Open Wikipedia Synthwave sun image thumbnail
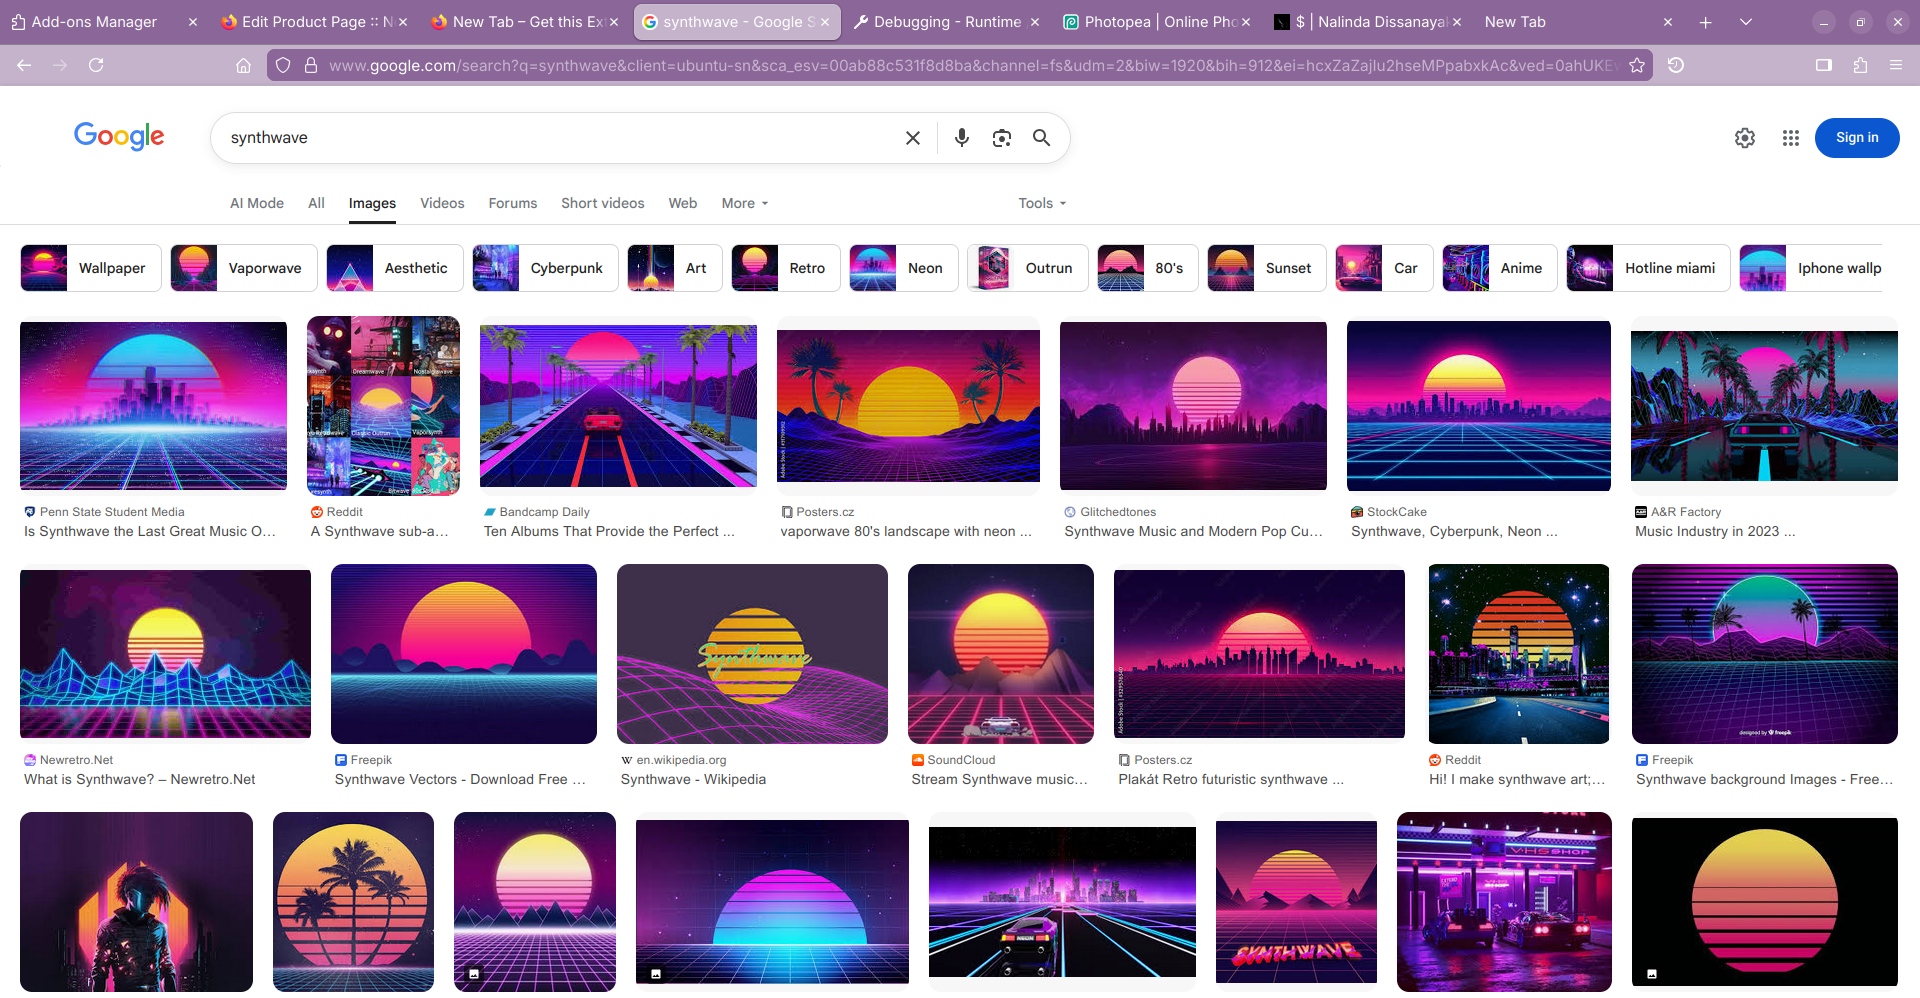The image size is (1920, 998). coord(752,654)
